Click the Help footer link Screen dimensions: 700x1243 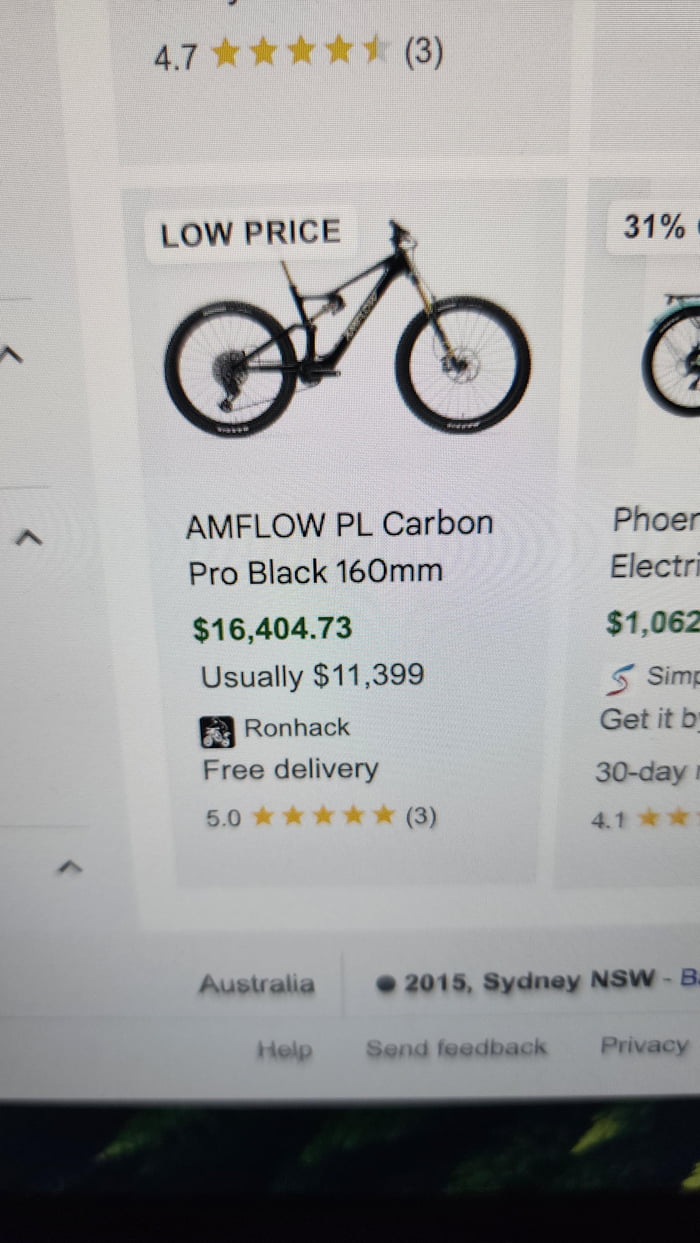(286, 1048)
